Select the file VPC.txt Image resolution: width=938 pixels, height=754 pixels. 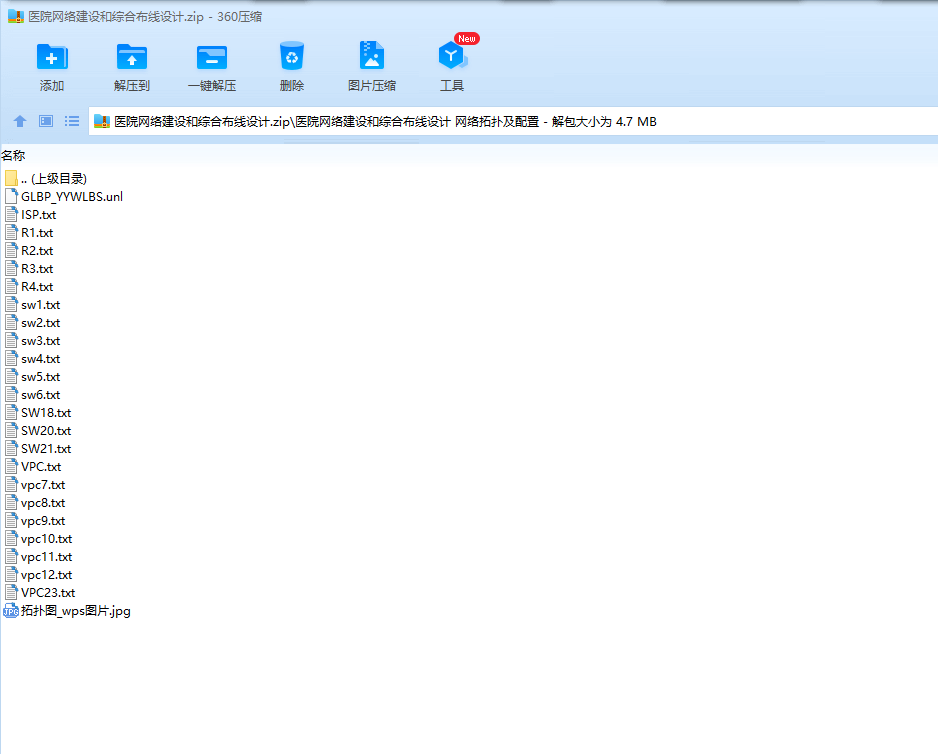(x=33, y=466)
